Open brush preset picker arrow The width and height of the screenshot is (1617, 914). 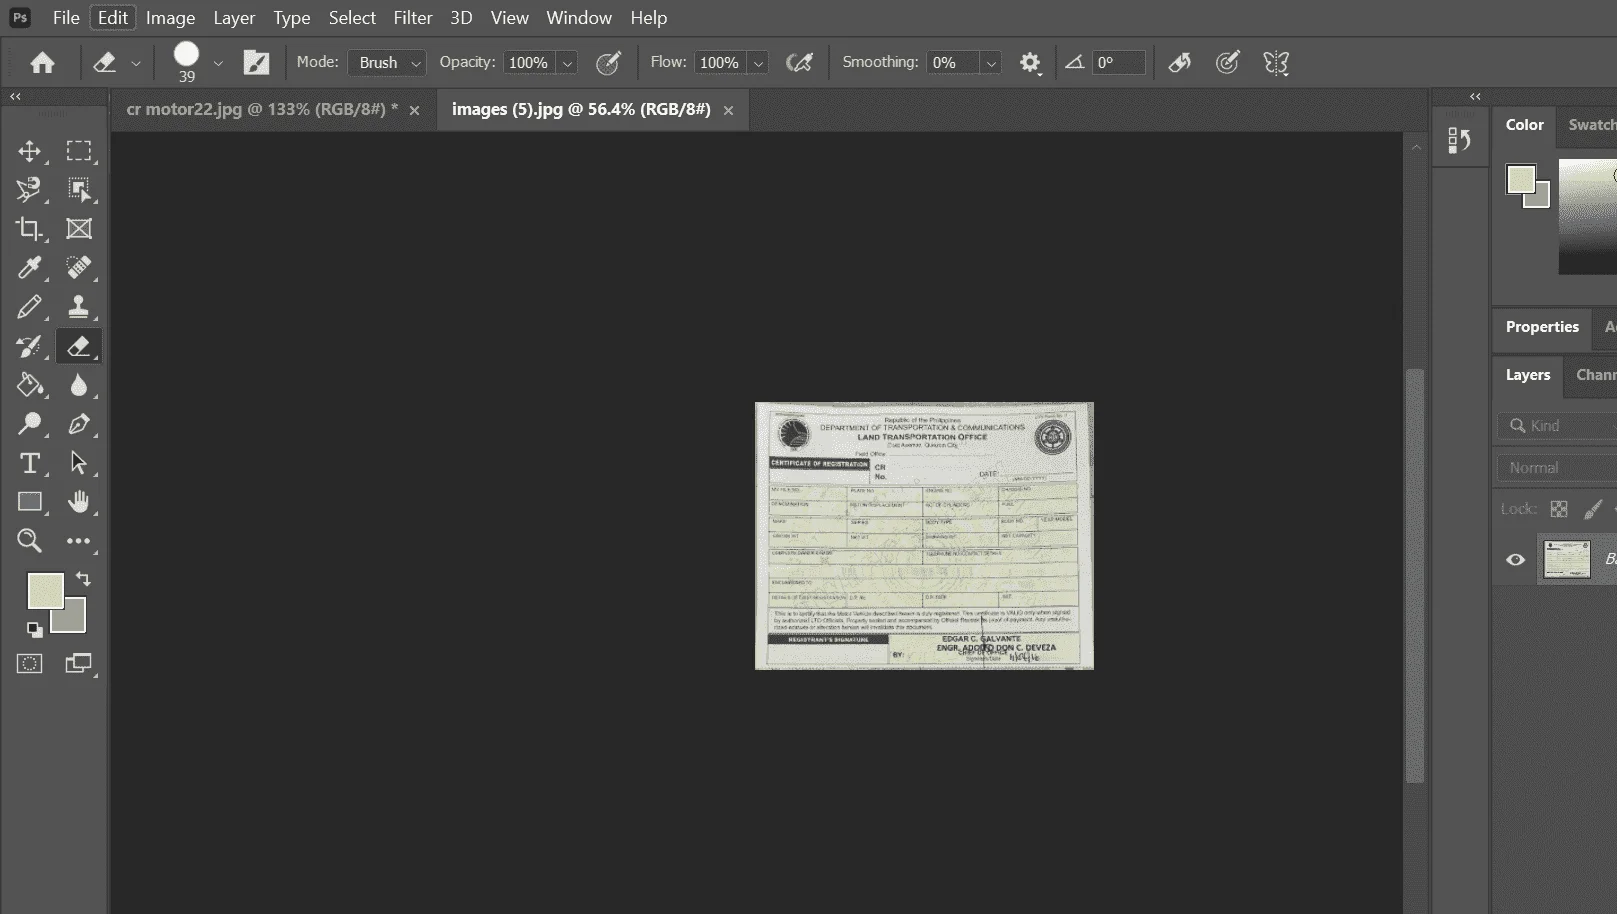coord(217,63)
